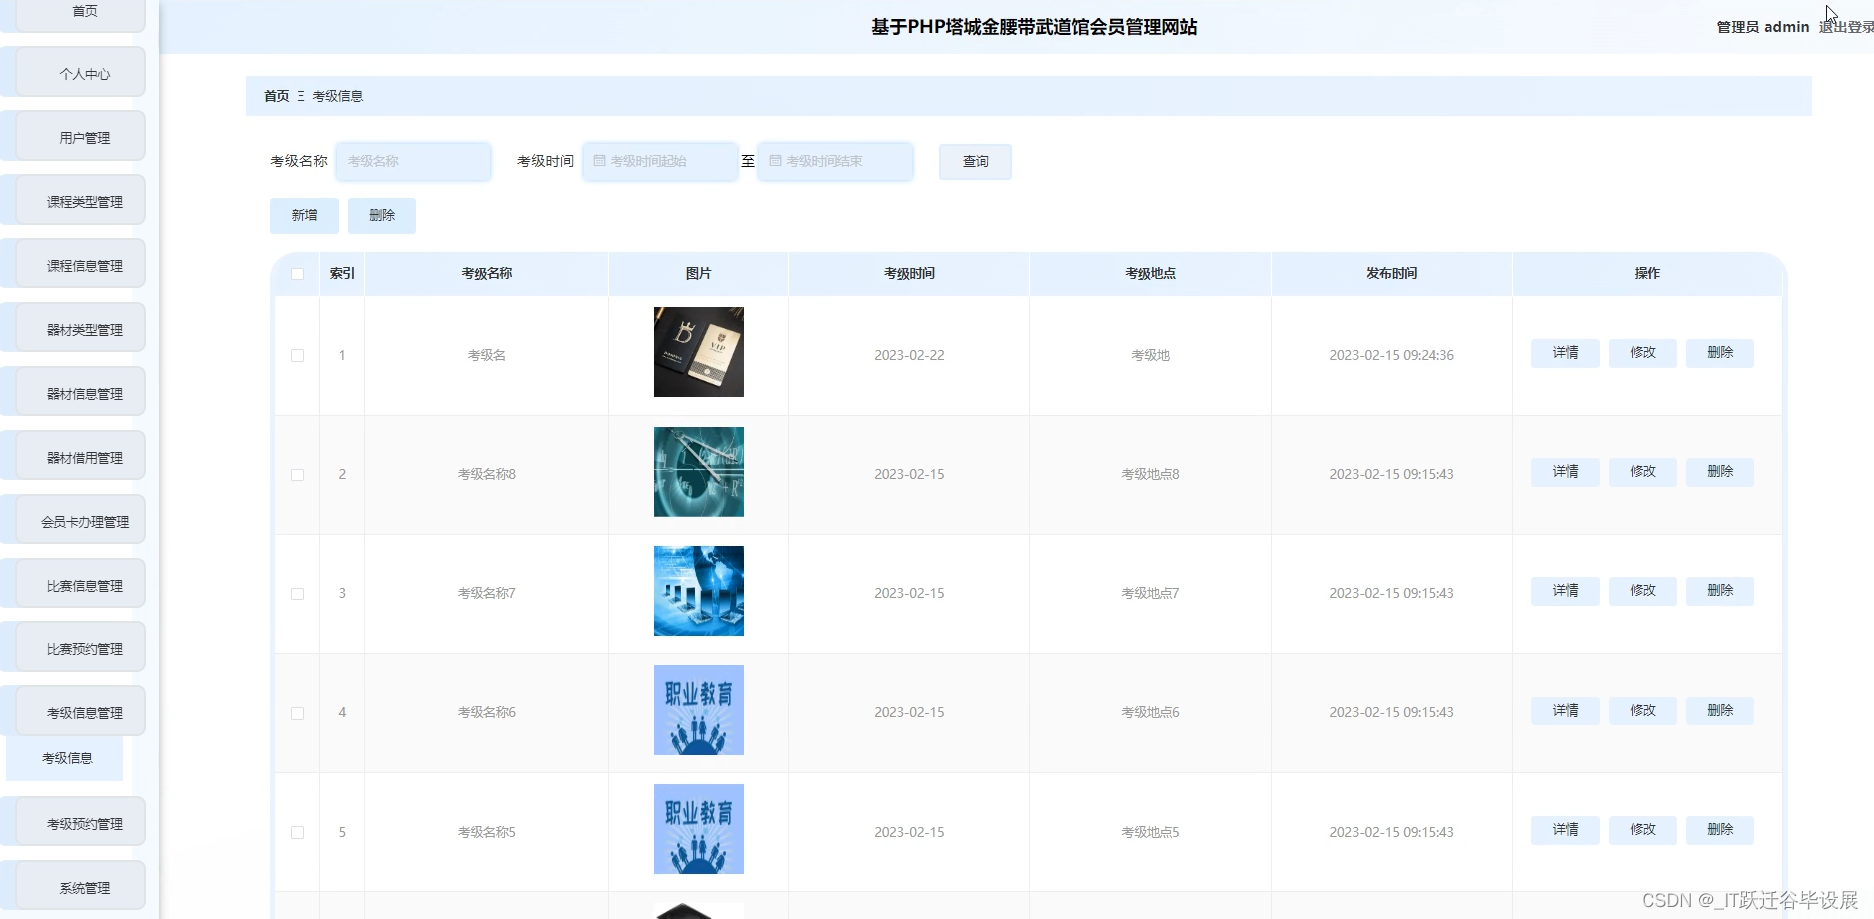Viewport: 1874px width, 919px height.
Task: Click the 考级时间 column header
Action: [909, 274]
